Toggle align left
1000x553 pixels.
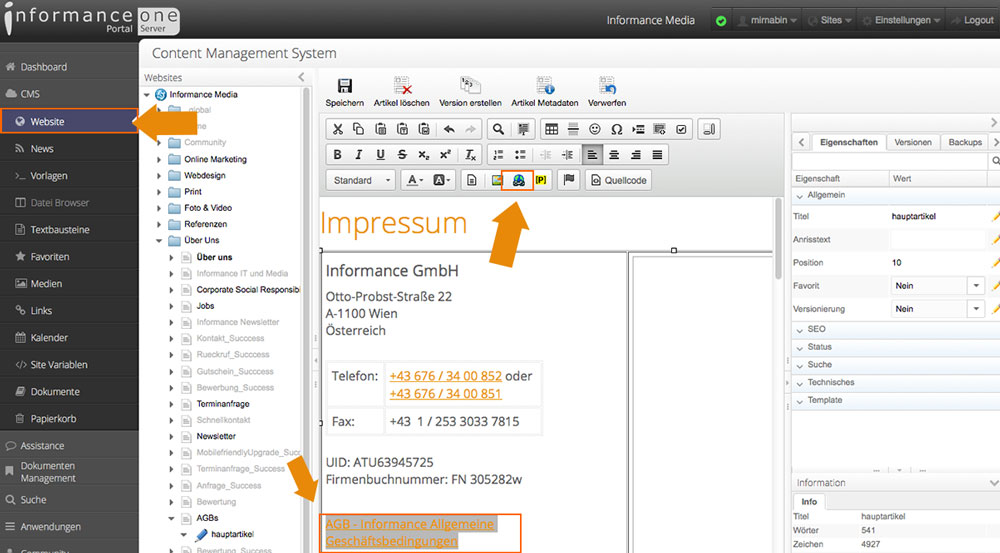click(592, 155)
